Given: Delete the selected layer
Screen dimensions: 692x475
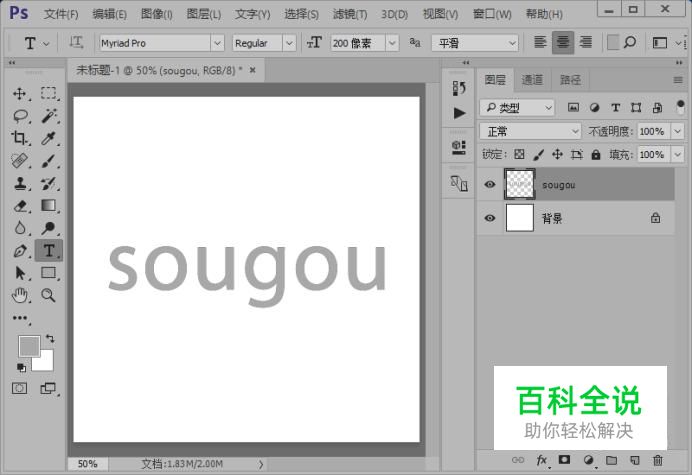Looking at the screenshot, I should [x=658, y=460].
